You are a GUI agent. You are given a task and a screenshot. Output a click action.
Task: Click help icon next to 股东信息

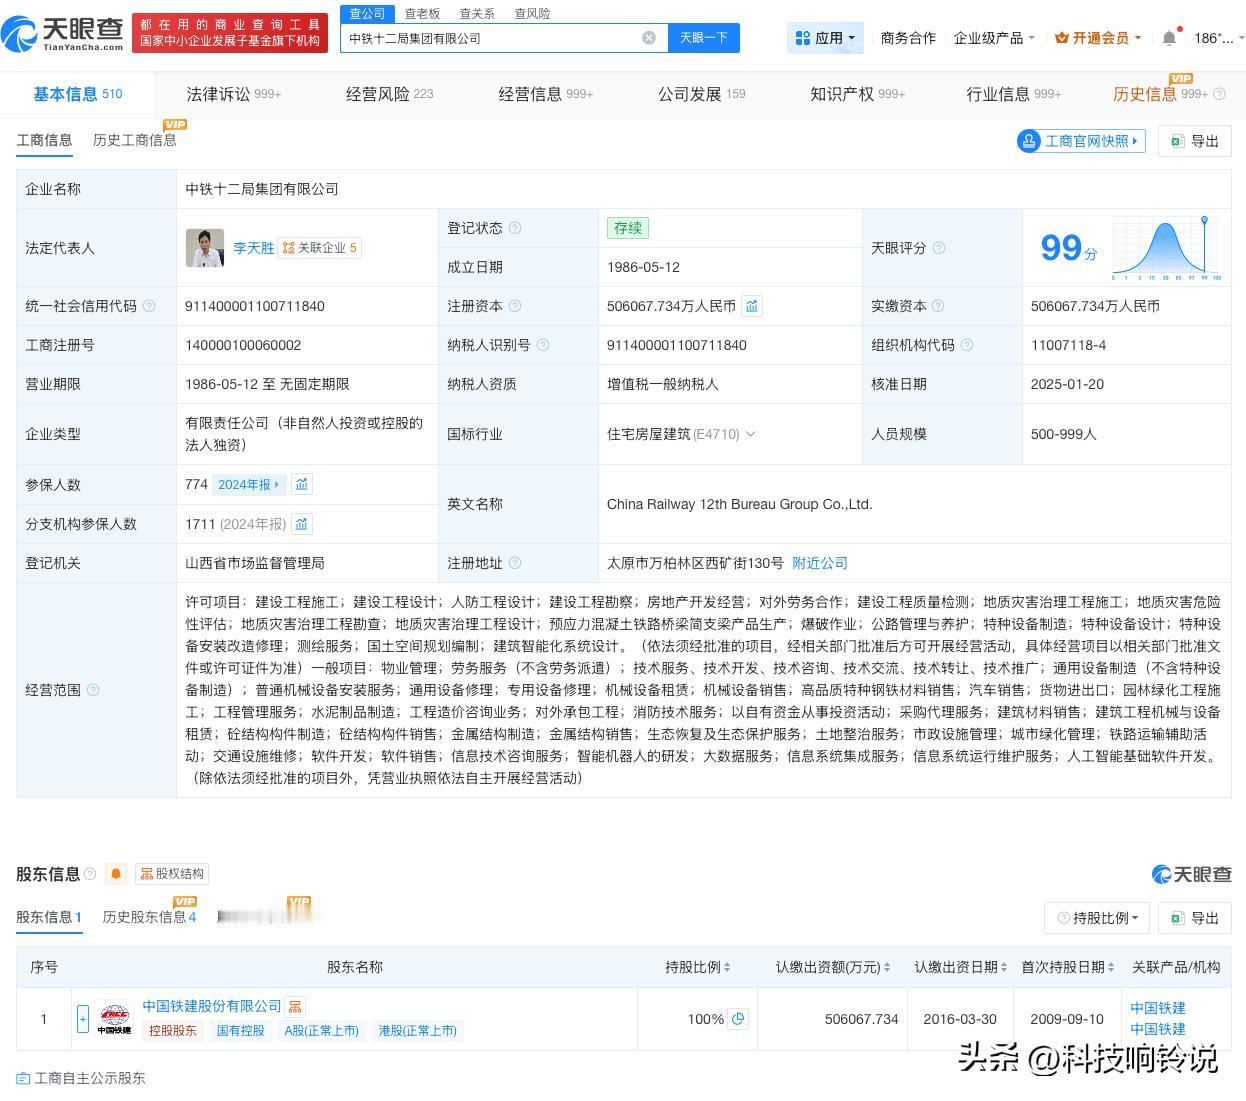(x=90, y=874)
